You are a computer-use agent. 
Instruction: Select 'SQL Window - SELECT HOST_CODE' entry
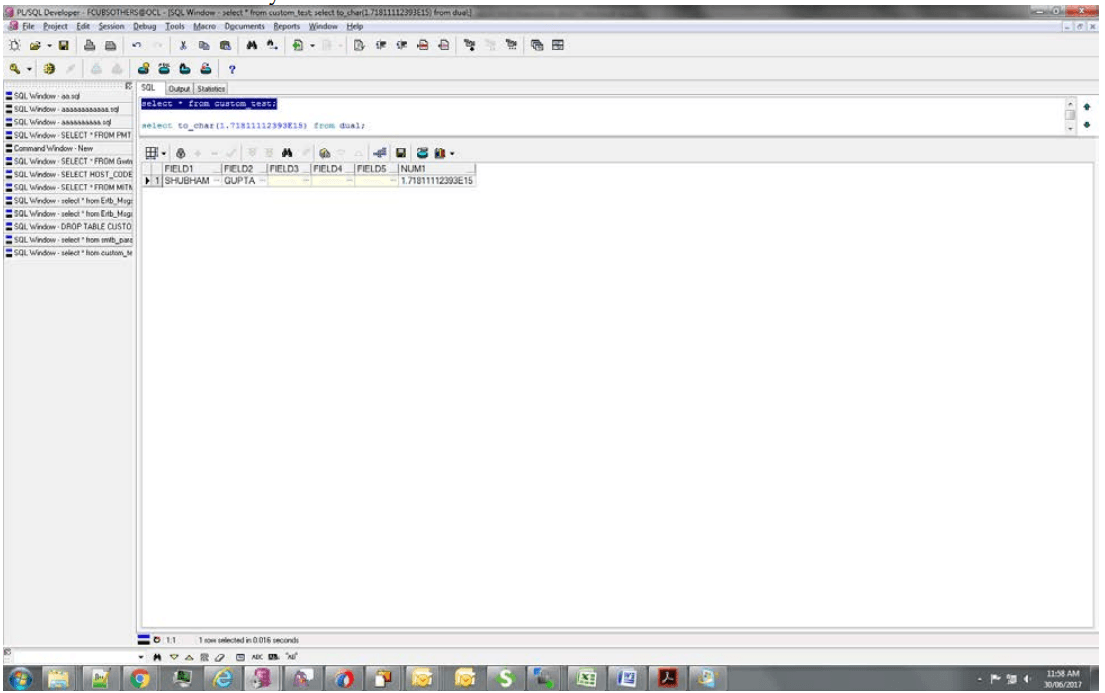[68, 175]
